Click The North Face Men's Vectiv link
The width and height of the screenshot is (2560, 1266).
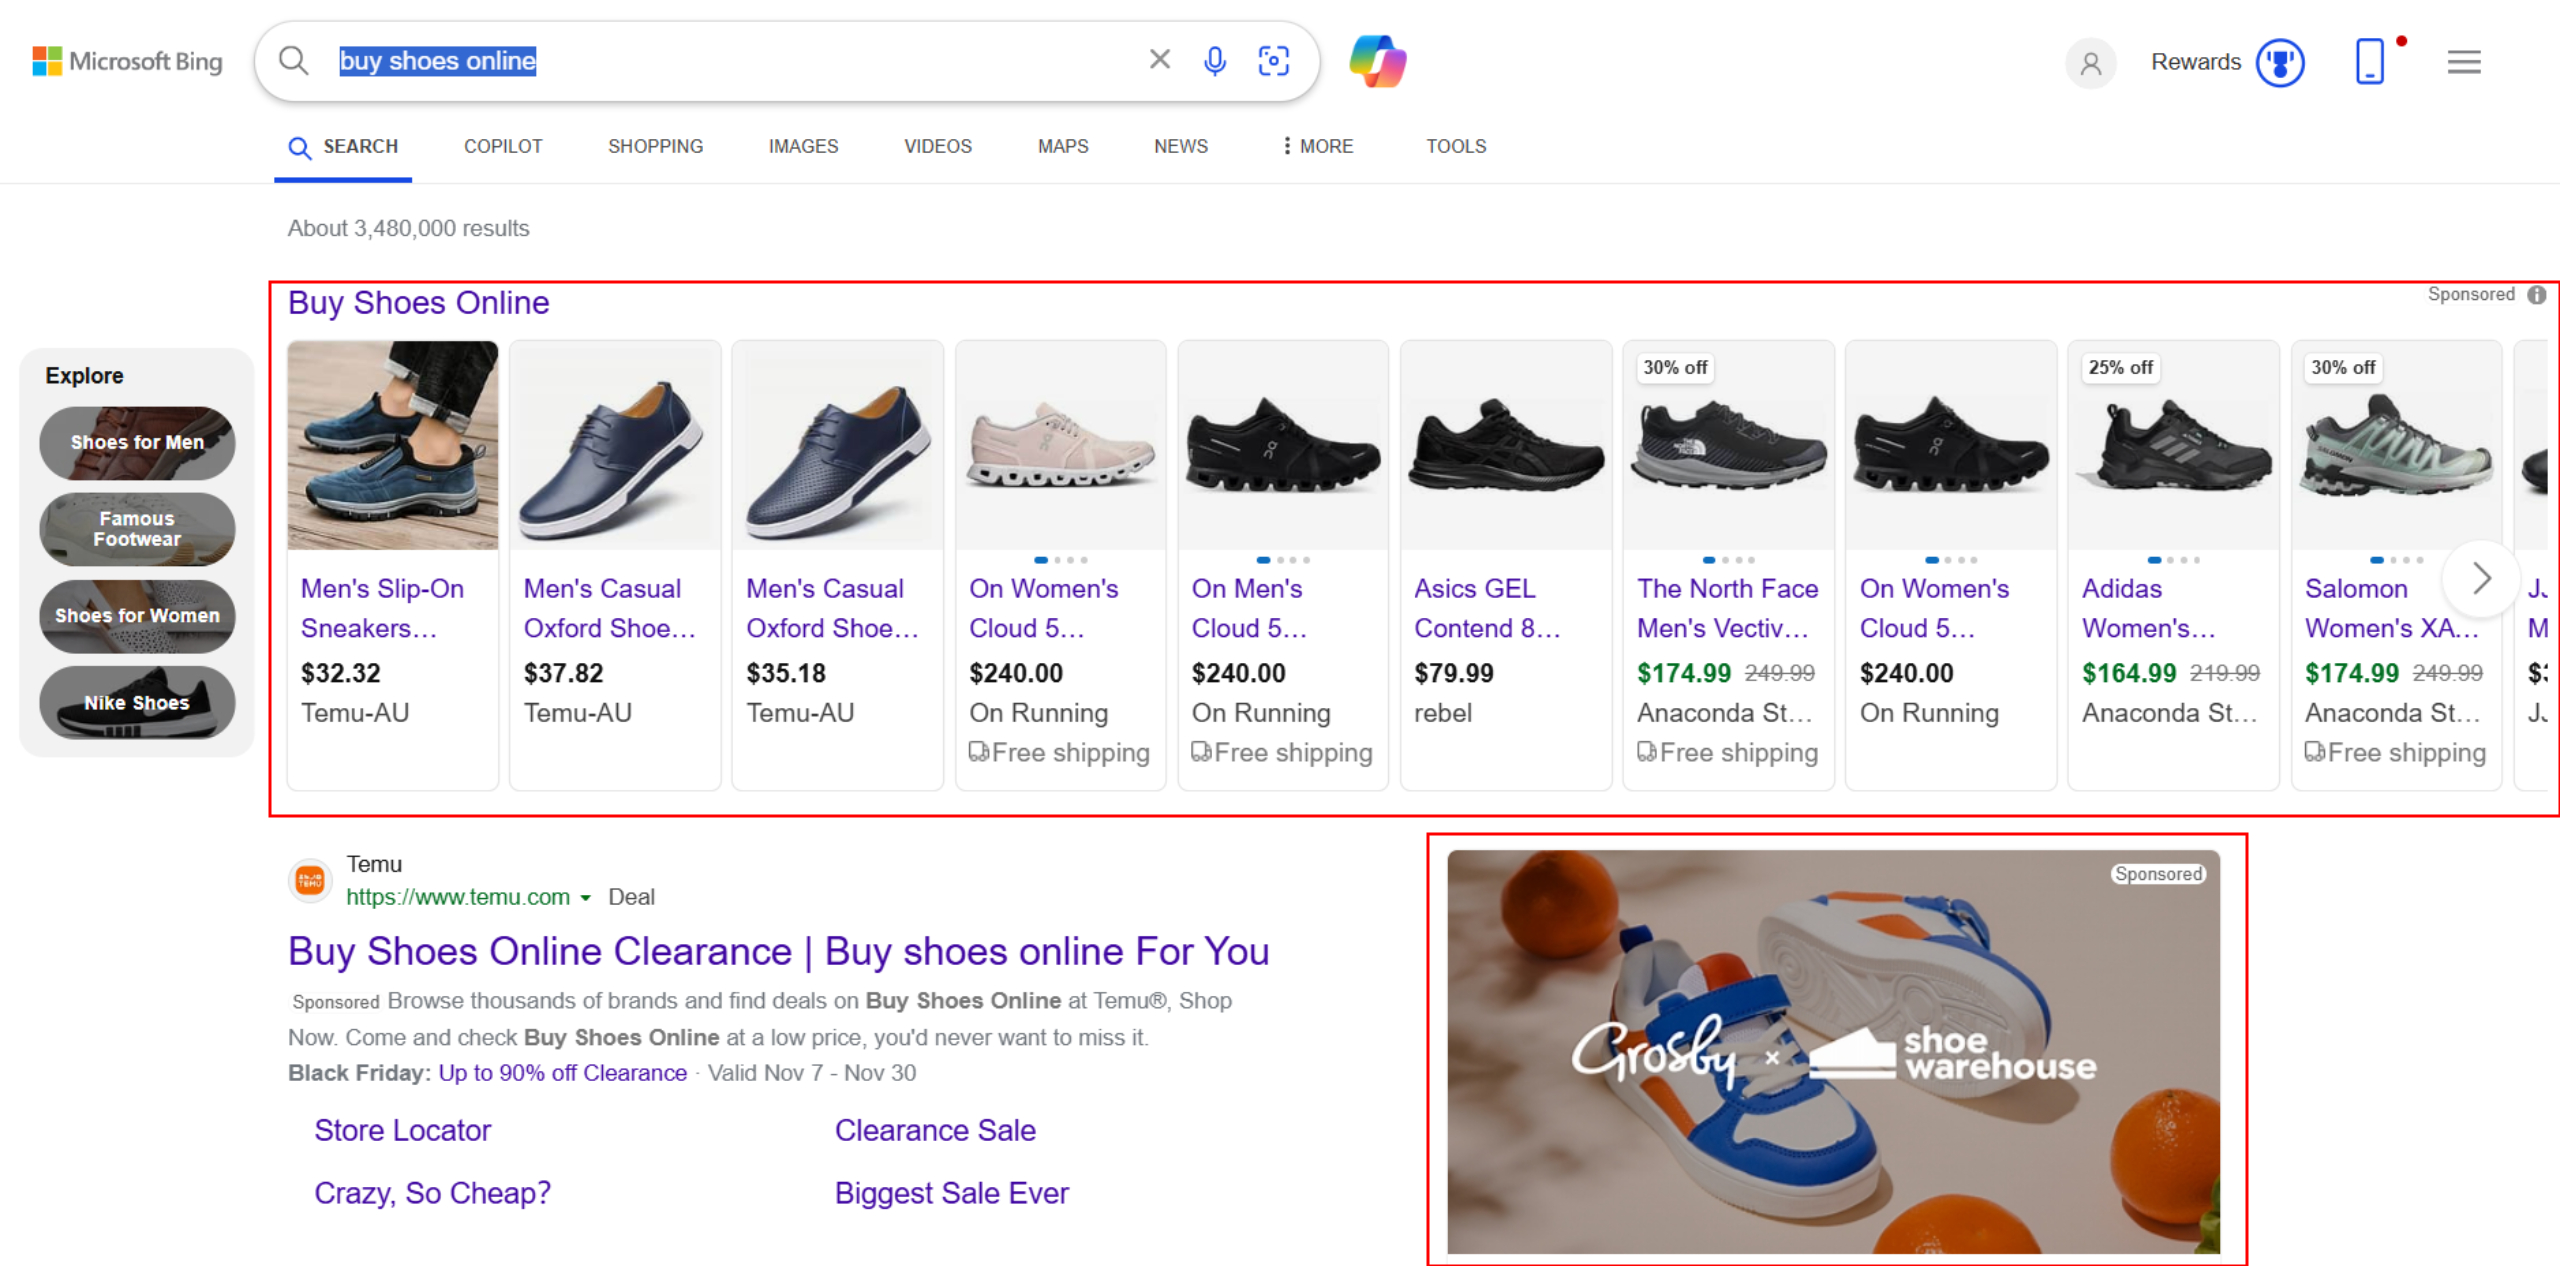coord(1727,608)
